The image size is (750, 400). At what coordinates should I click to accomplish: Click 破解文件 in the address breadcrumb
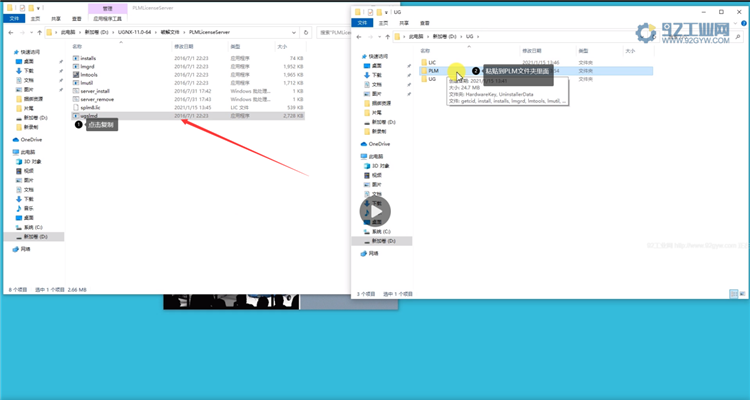coord(170,33)
